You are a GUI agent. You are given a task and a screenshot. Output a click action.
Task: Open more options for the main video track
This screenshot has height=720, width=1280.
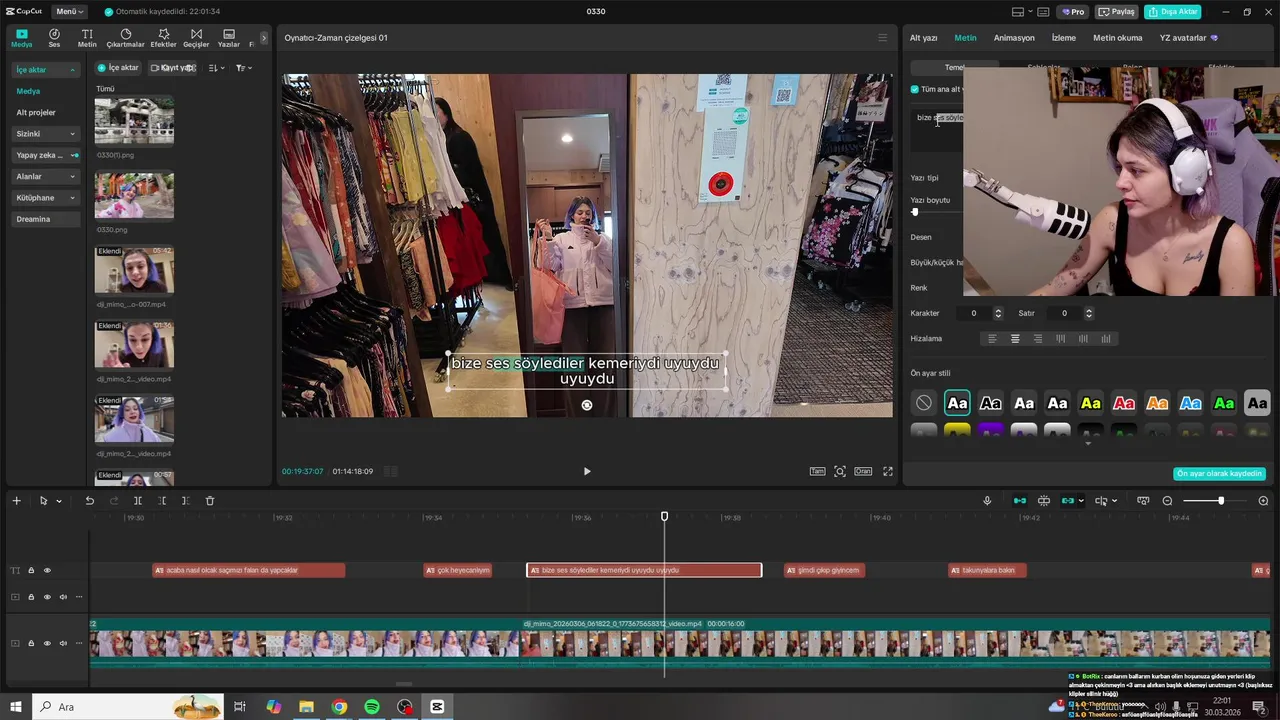pyautogui.click(x=79, y=643)
